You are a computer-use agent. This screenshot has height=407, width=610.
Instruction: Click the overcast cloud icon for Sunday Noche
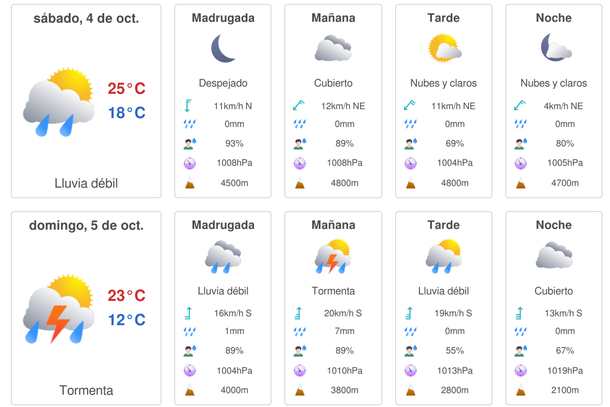(x=554, y=256)
